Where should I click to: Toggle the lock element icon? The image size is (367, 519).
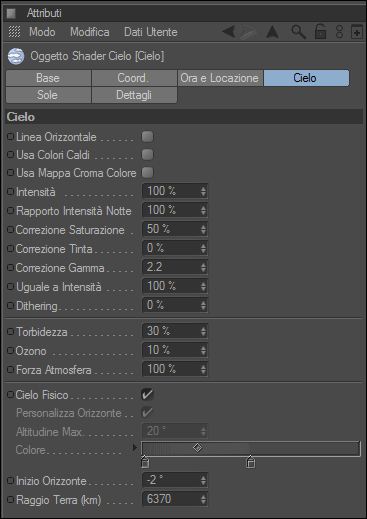coord(320,32)
